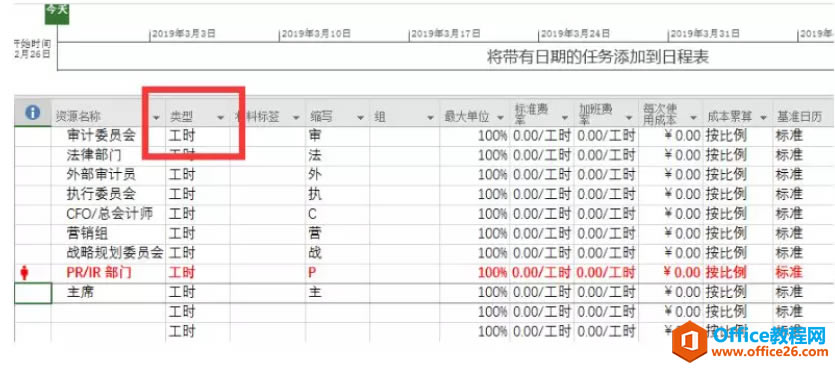Open the 每次使用成本 column filter arrow
The width and height of the screenshot is (835, 369).
pyautogui.click(x=693, y=117)
